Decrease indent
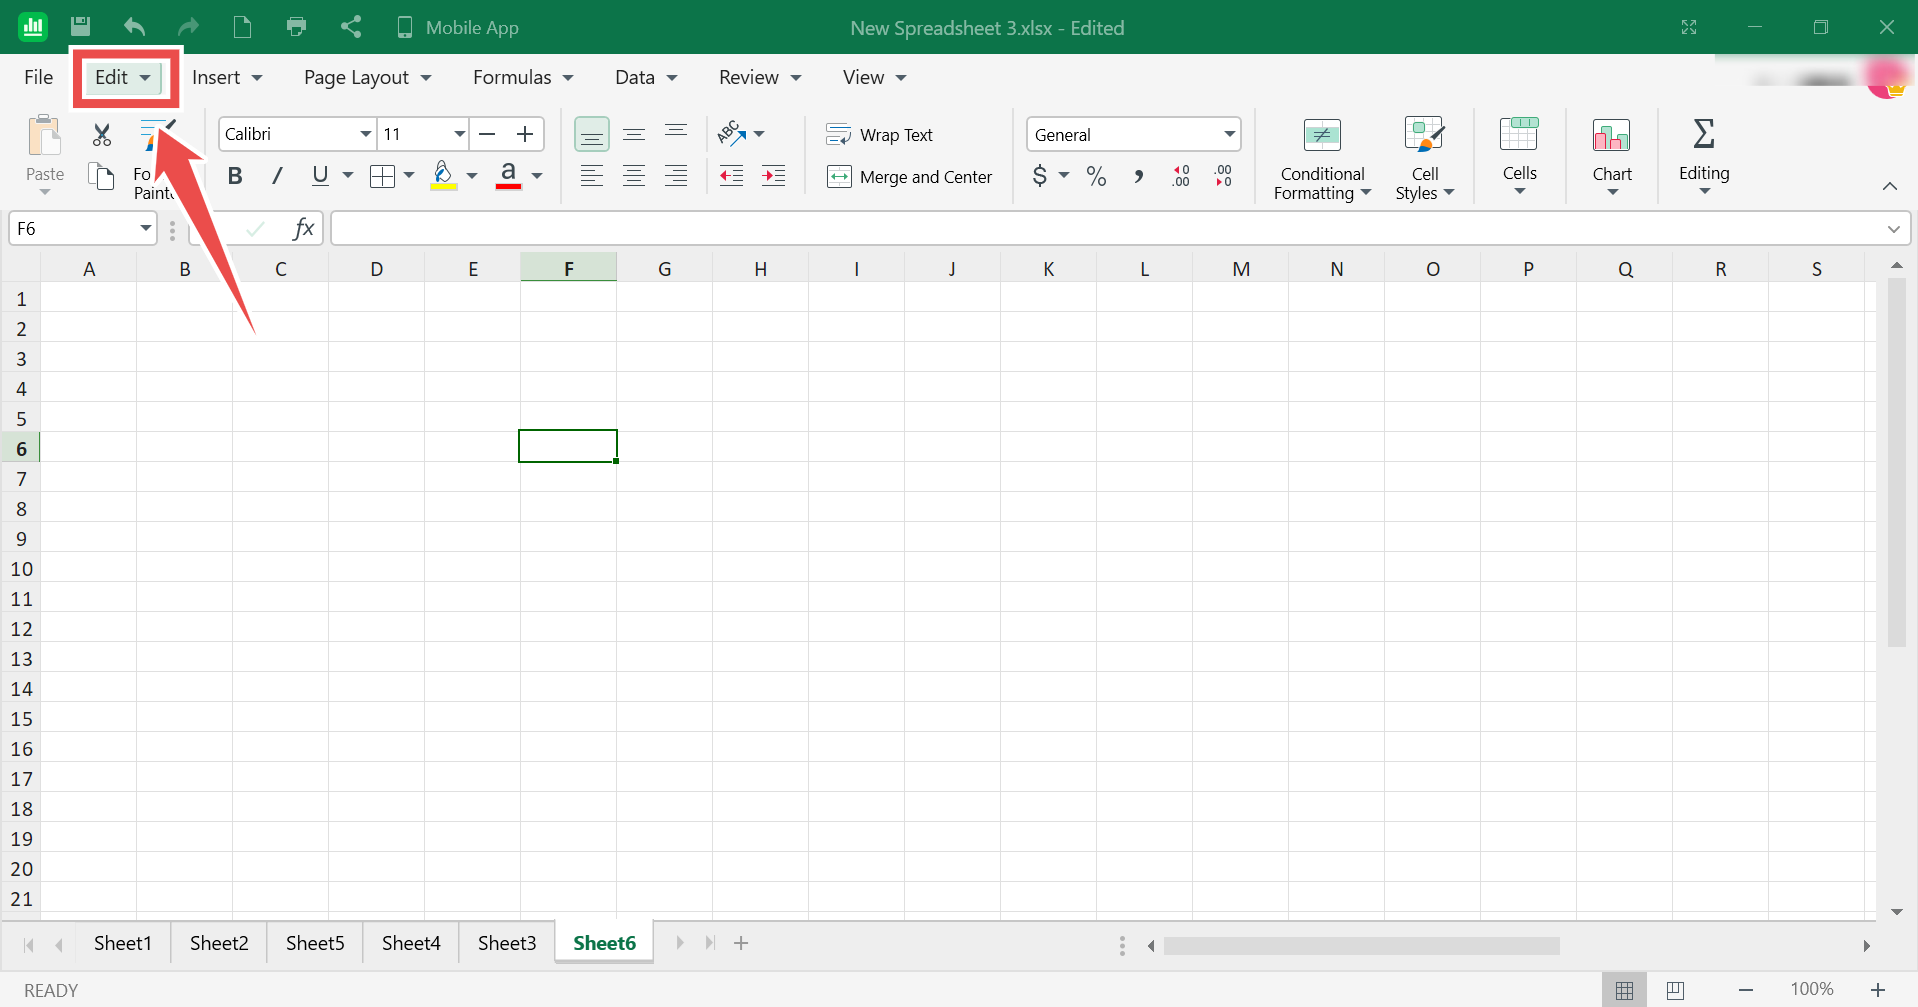The image size is (1918, 1007). tap(732, 176)
